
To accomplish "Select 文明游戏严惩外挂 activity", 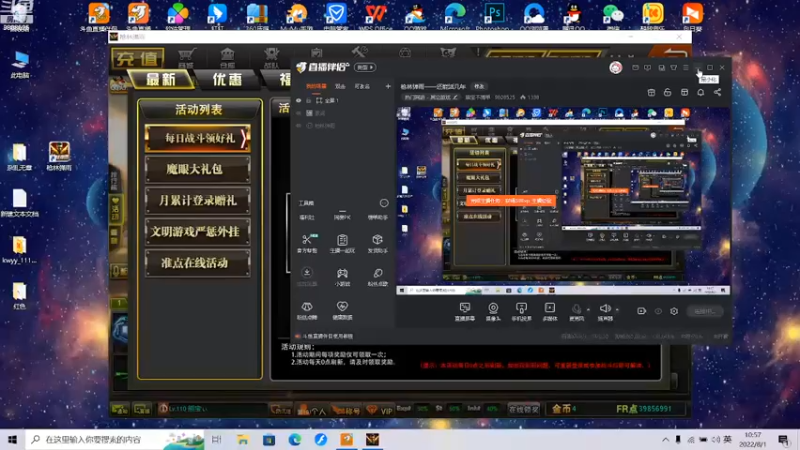I will (x=198, y=232).
